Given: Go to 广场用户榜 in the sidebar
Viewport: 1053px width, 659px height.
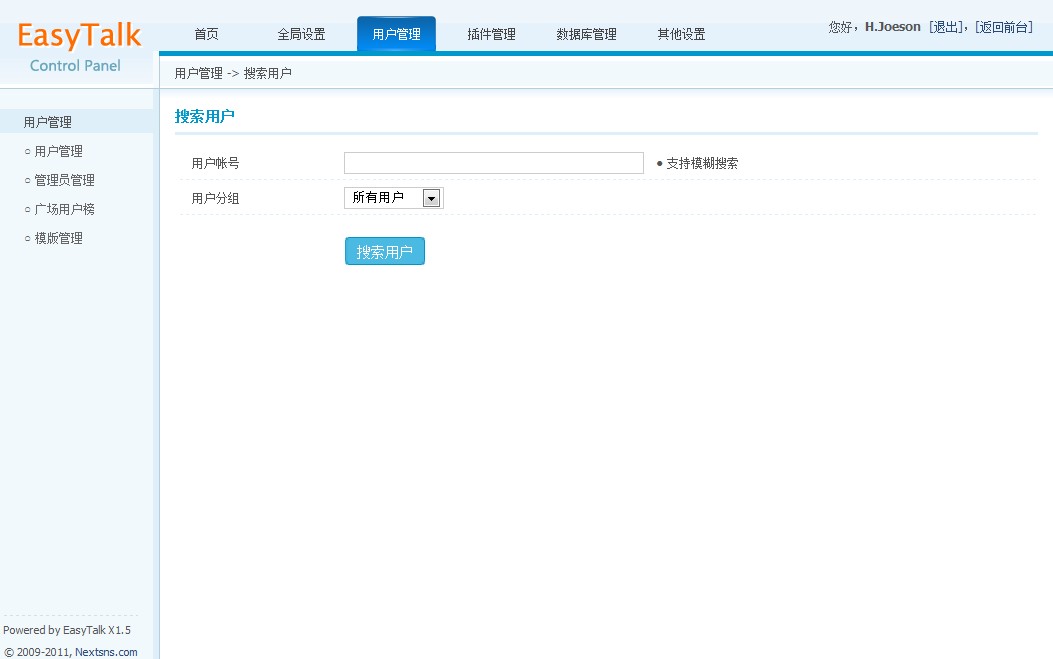Looking at the screenshot, I should point(64,210).
